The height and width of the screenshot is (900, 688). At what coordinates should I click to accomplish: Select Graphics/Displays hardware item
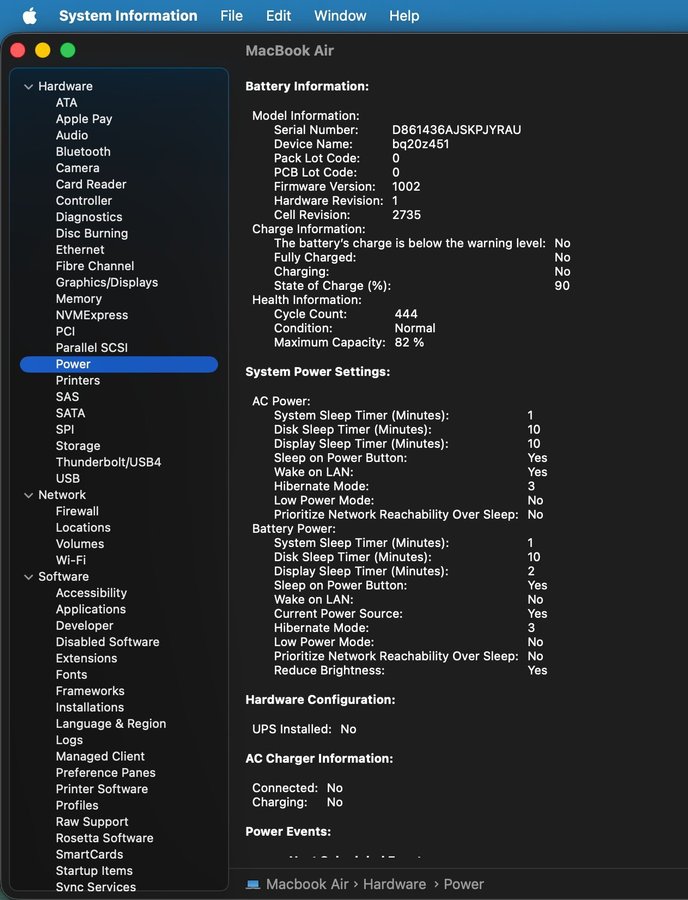tap(107, 282)
